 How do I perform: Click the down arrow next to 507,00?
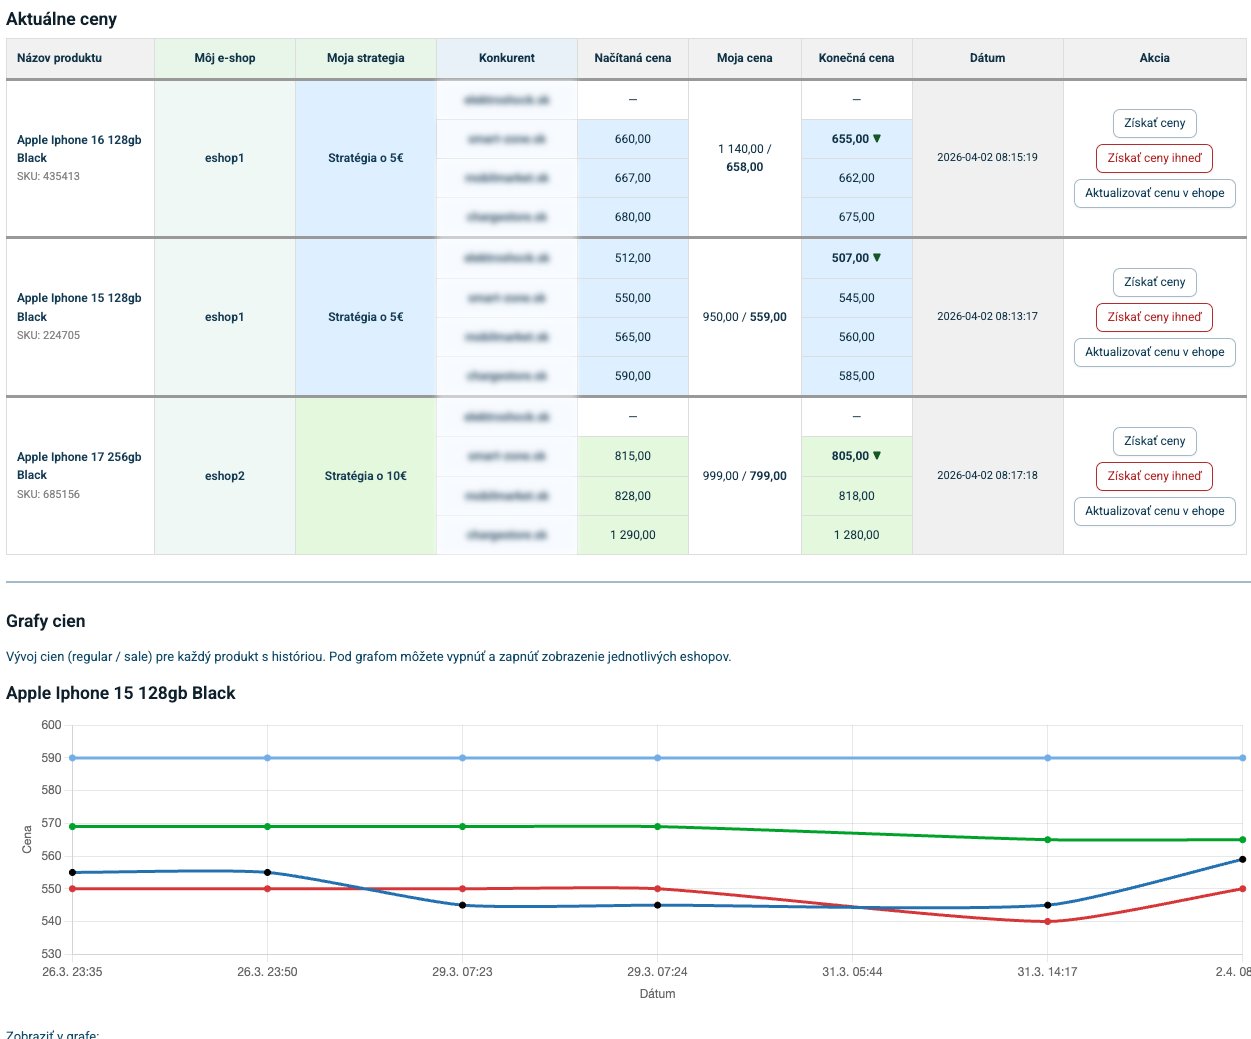877,258
